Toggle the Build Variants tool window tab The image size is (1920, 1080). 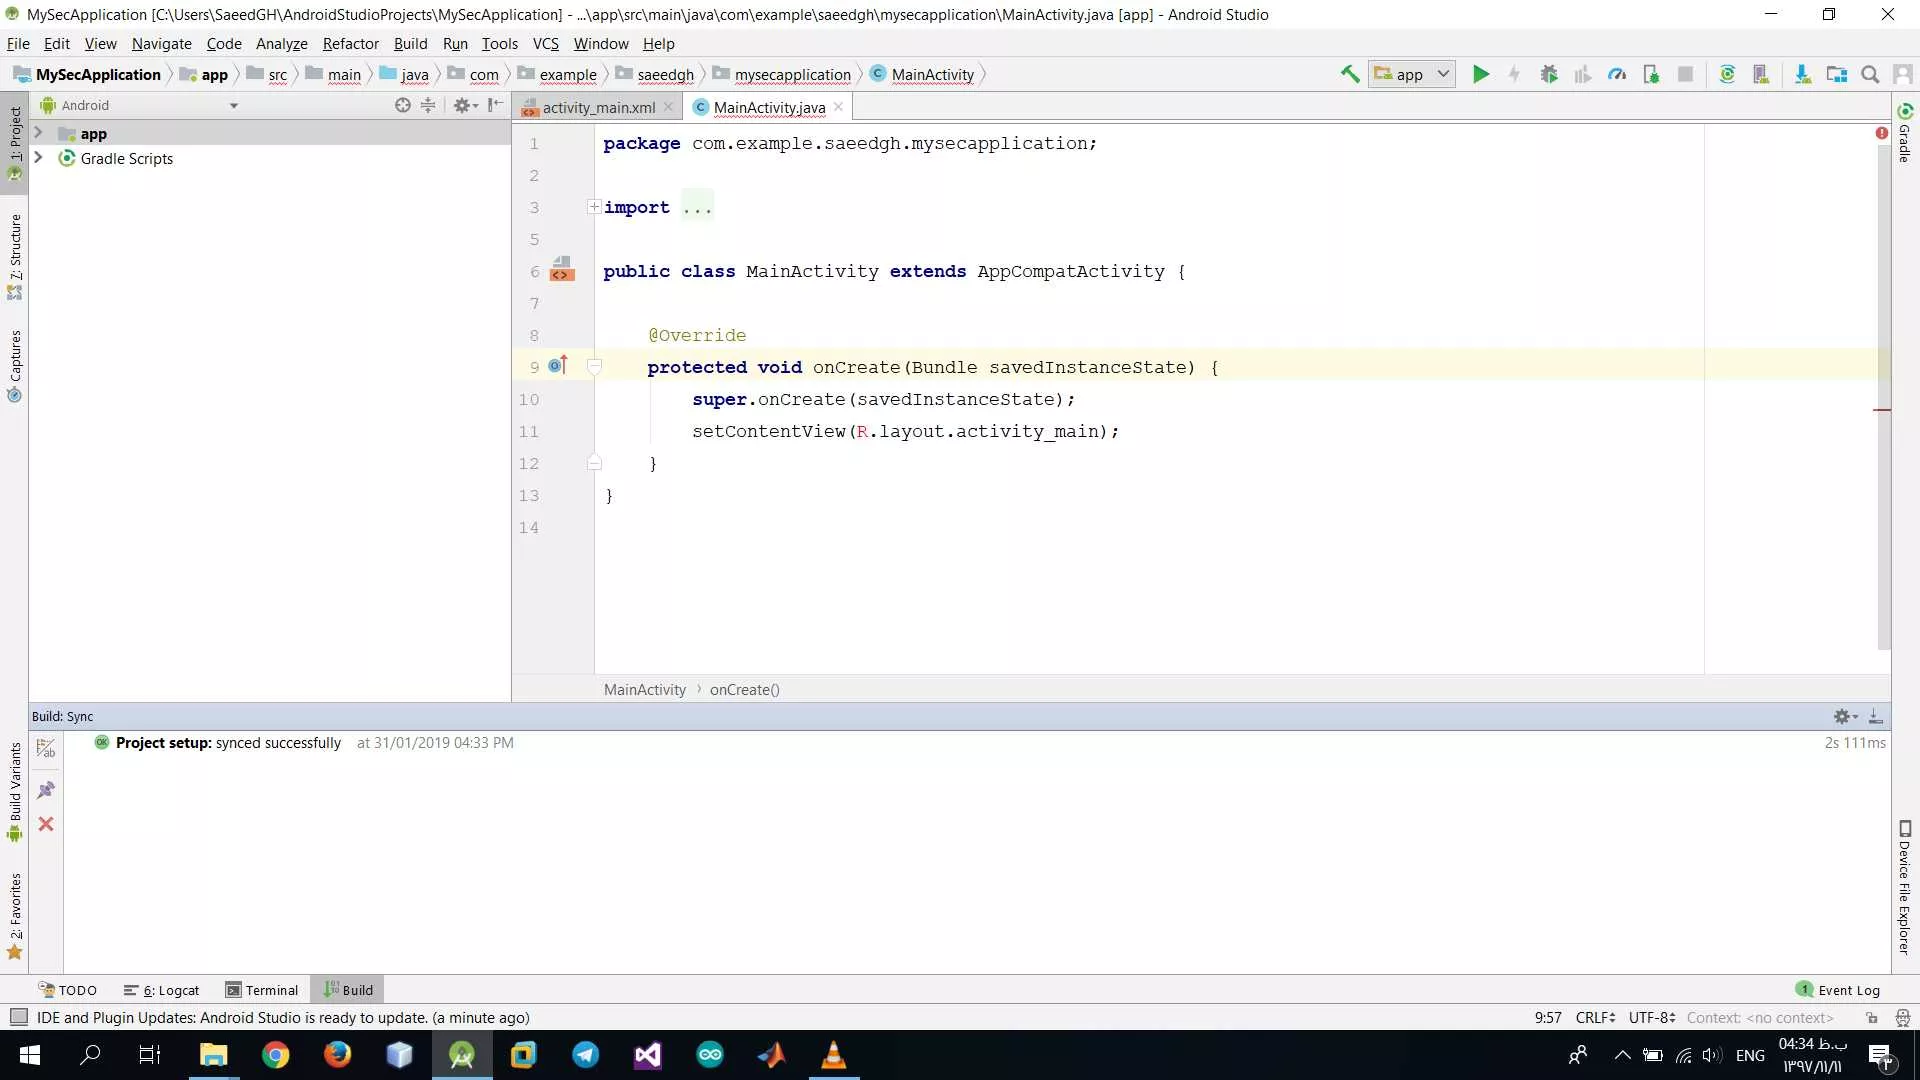tap(14, 792)
